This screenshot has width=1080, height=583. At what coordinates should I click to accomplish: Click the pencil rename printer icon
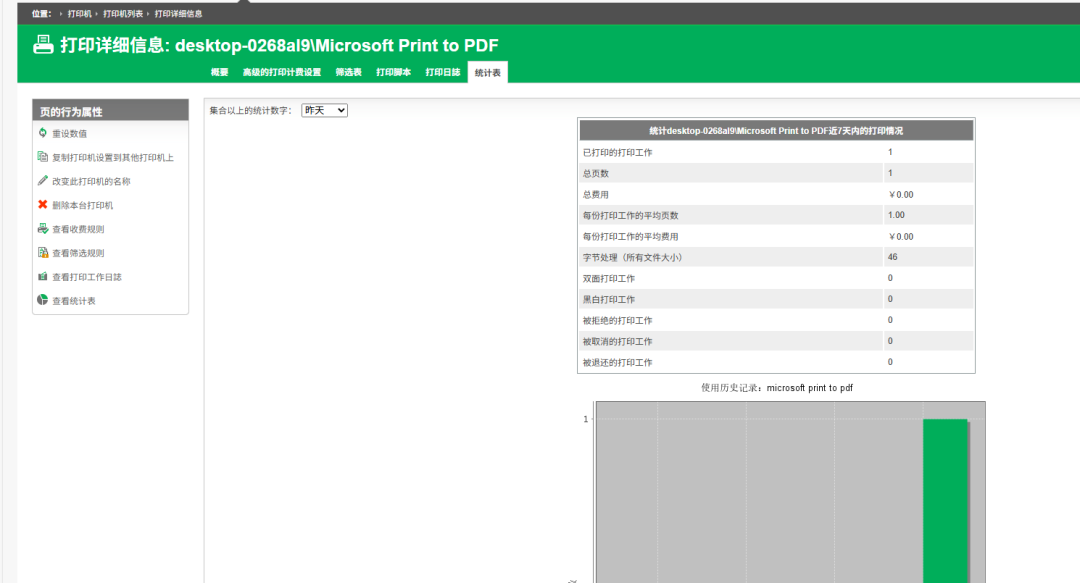pos(43,181)
